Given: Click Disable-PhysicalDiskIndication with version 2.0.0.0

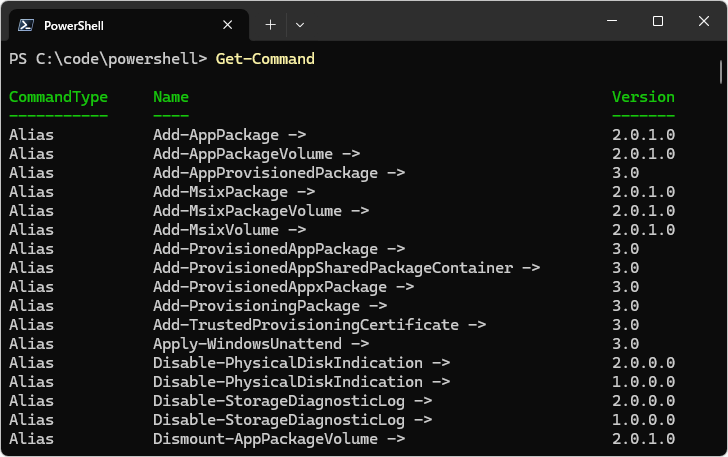Looking at the screenshot, I should pos(302,363).
